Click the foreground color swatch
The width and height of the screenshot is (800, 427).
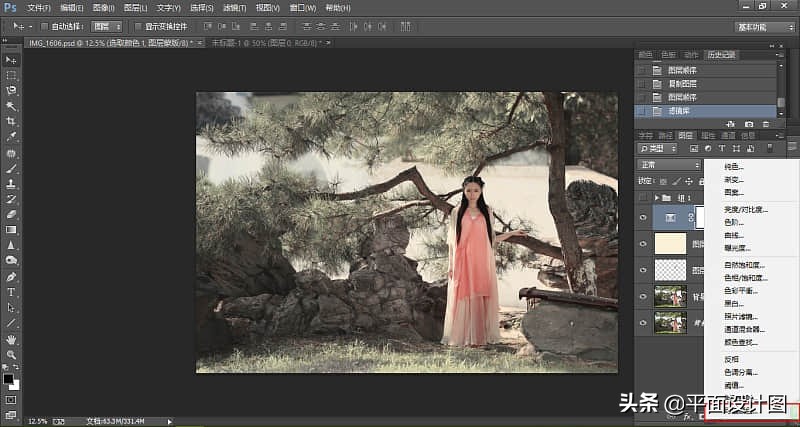tap(9, 379)
